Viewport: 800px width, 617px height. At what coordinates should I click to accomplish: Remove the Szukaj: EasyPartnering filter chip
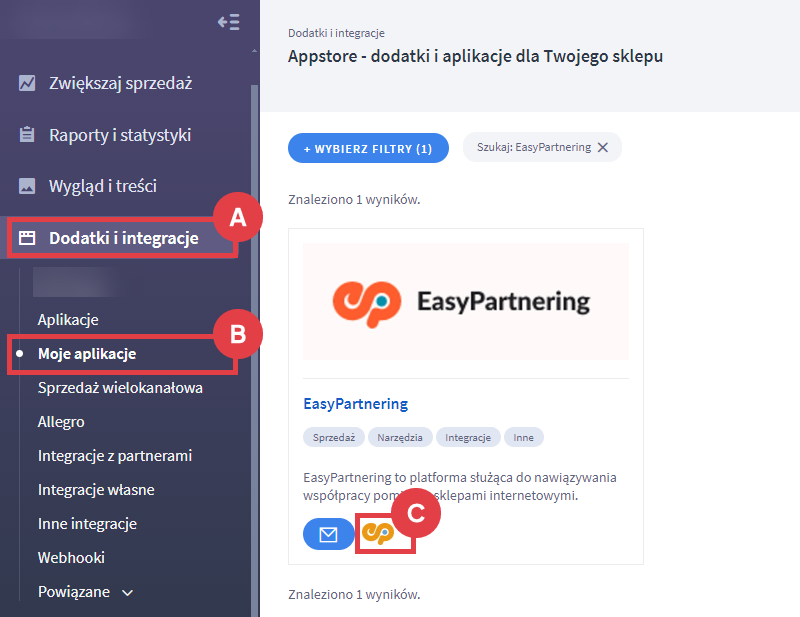[603, 147]
